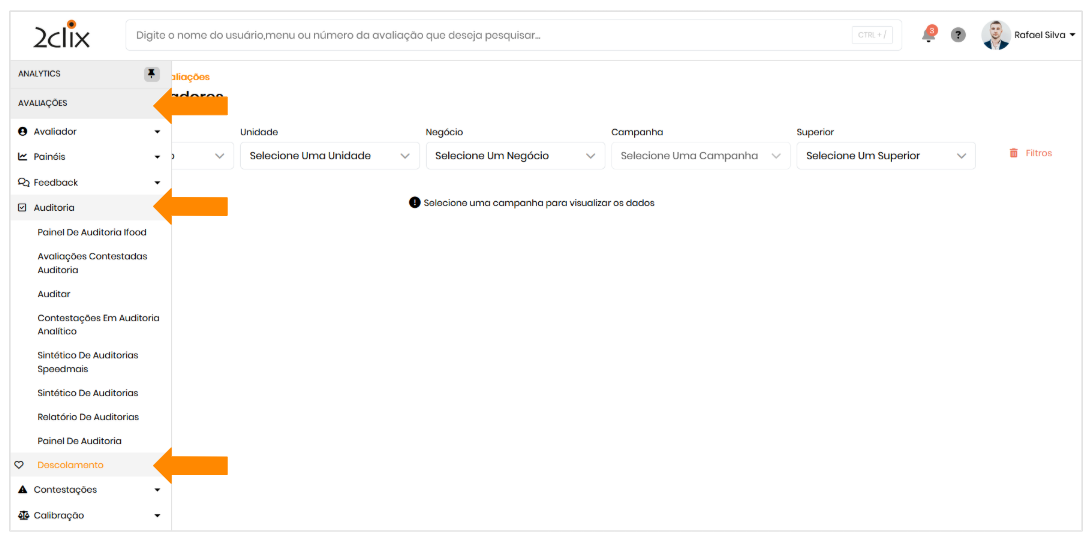The height and width of the screenshot is (539, 1090).
Task: Click the top search input field
Action: pyautogui.click(x=490, y=35)
